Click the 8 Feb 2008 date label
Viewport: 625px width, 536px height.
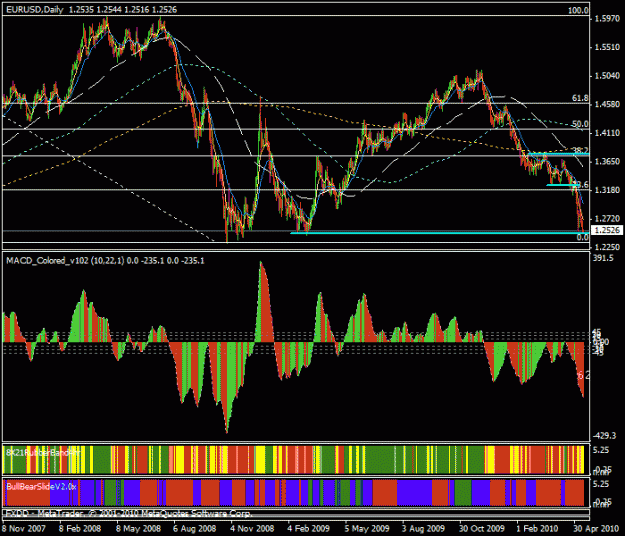[x=80, y=529]
